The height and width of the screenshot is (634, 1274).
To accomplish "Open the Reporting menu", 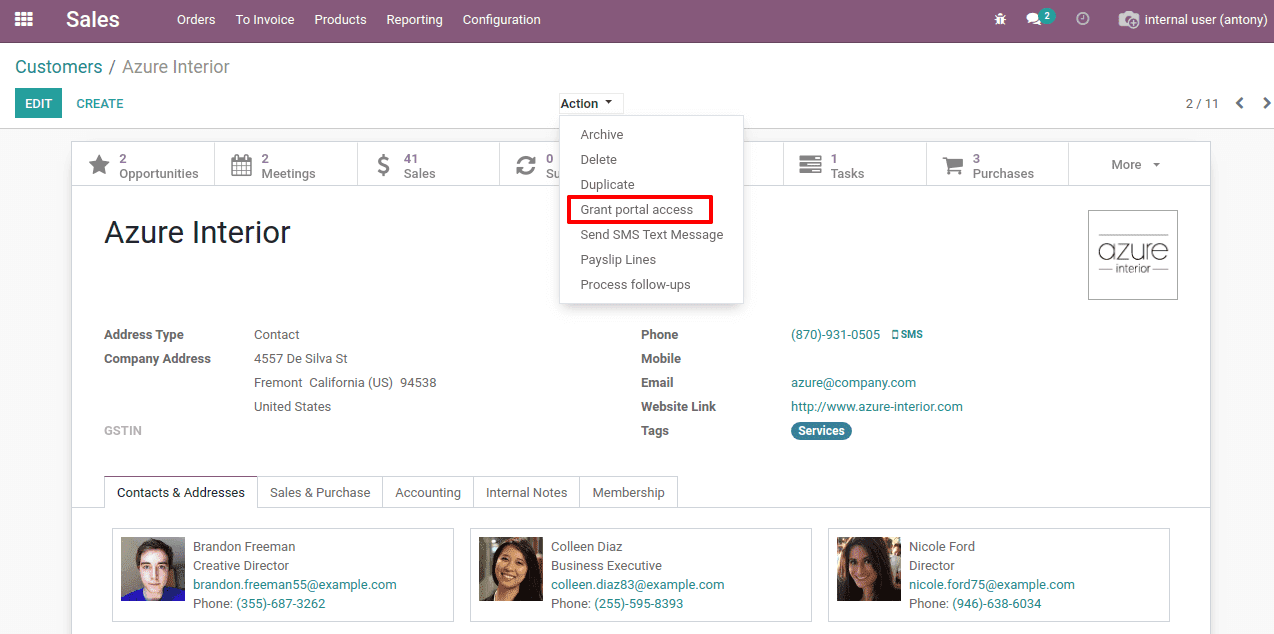I will pyautogui.click(x=414, y=19).
